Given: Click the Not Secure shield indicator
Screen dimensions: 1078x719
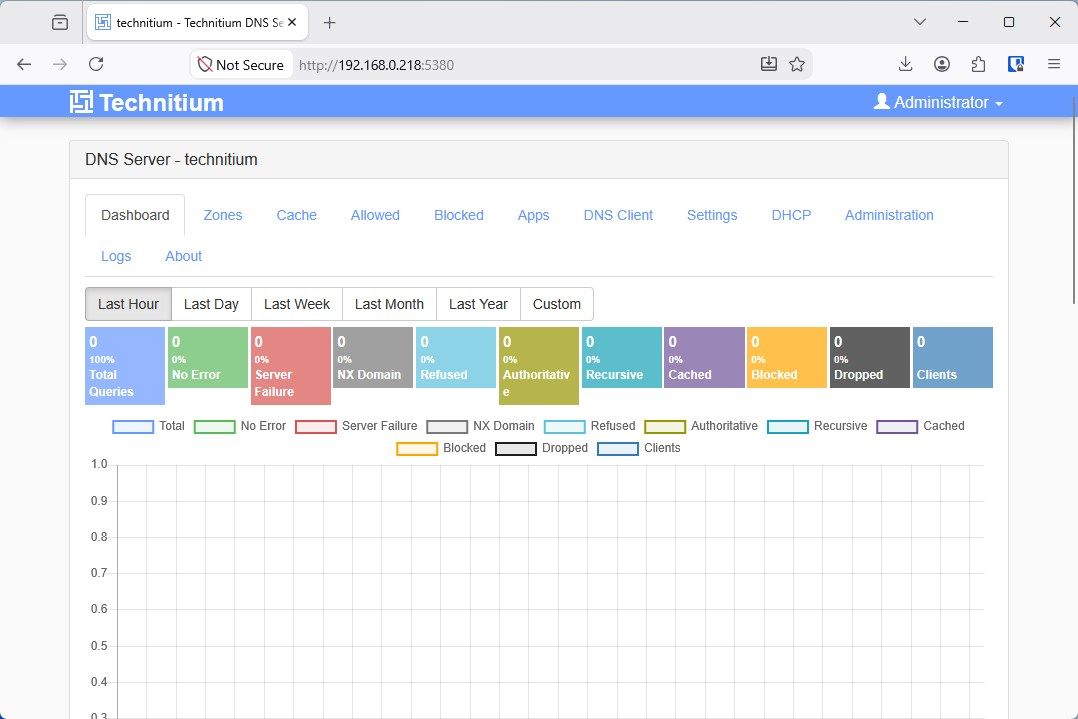Looking at the screenshot, I should (241, 65).
